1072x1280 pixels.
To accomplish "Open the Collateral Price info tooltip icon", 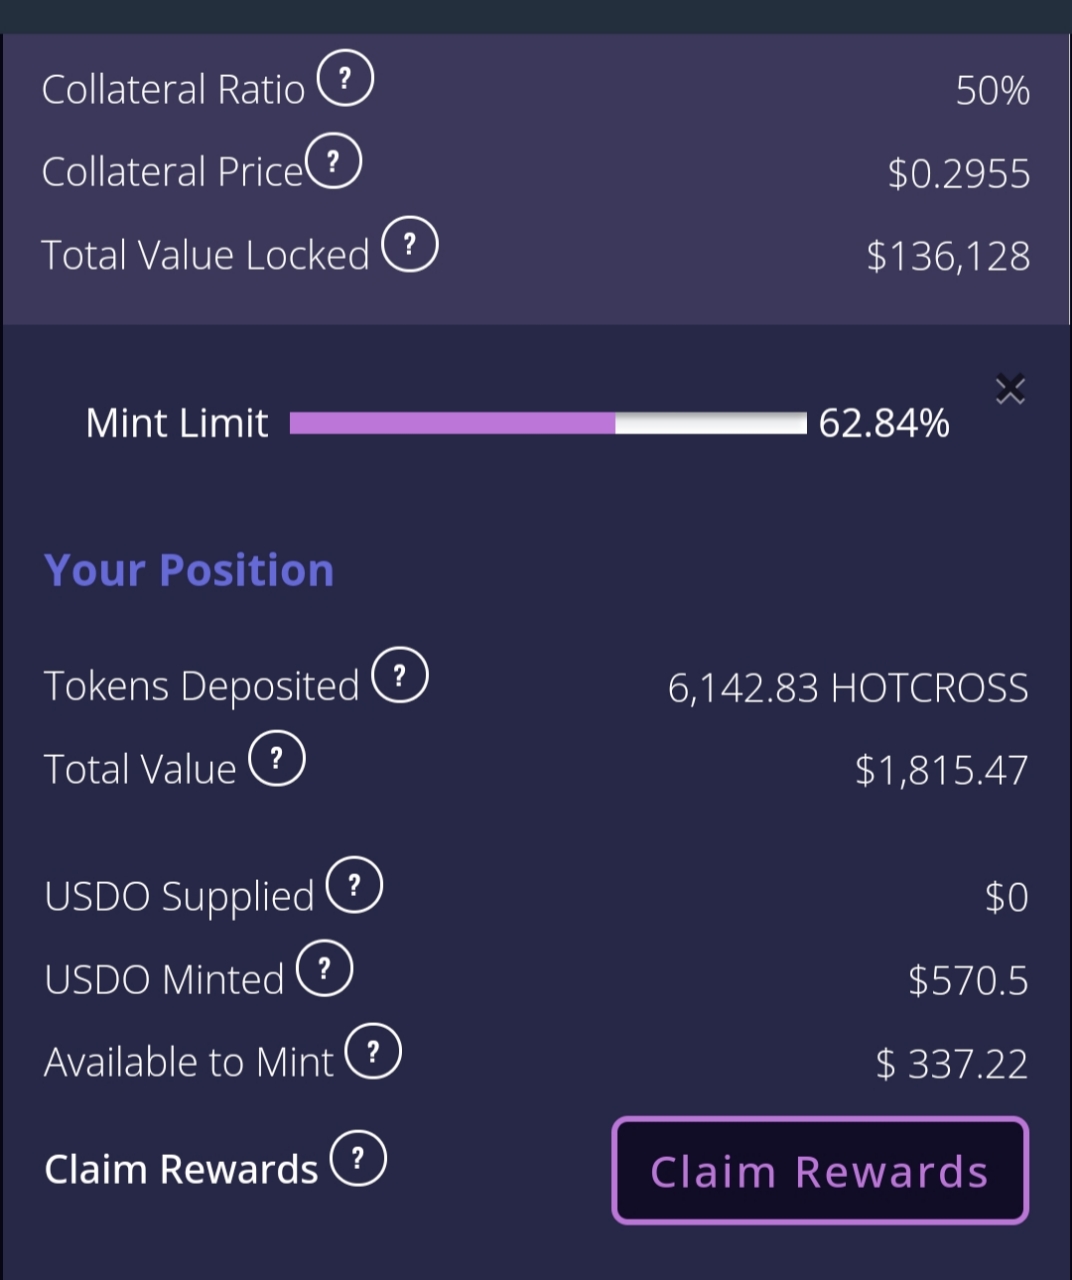I will (333, 161).
